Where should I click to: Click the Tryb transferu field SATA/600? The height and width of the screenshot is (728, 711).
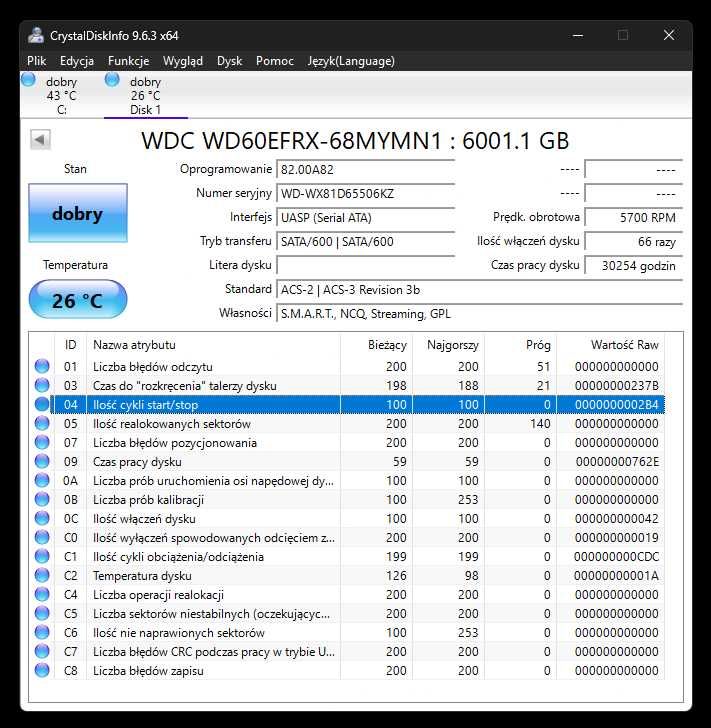tap(365, 241)
